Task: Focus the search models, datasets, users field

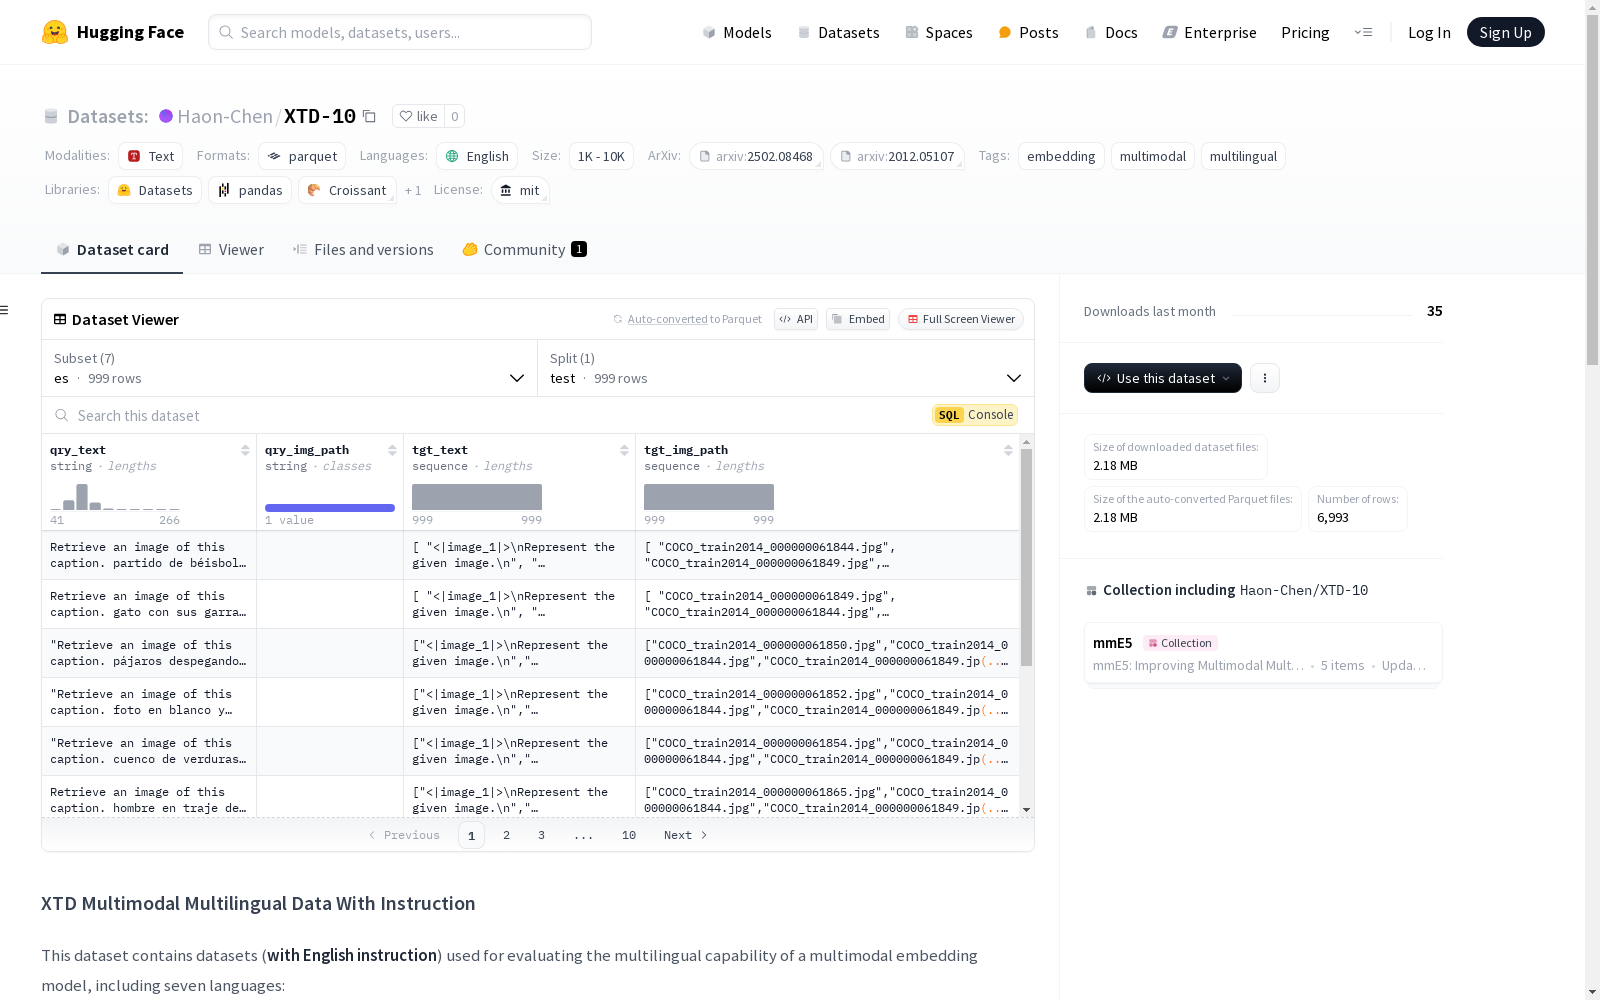Action: 400,32
